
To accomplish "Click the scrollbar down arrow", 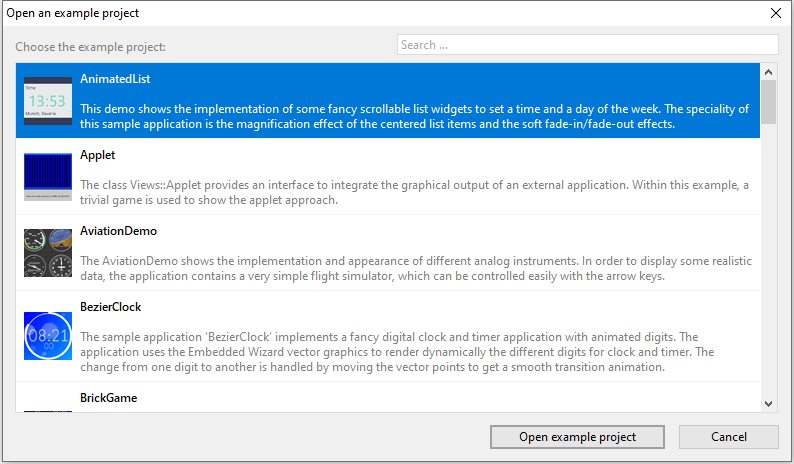I will (769, 403).
